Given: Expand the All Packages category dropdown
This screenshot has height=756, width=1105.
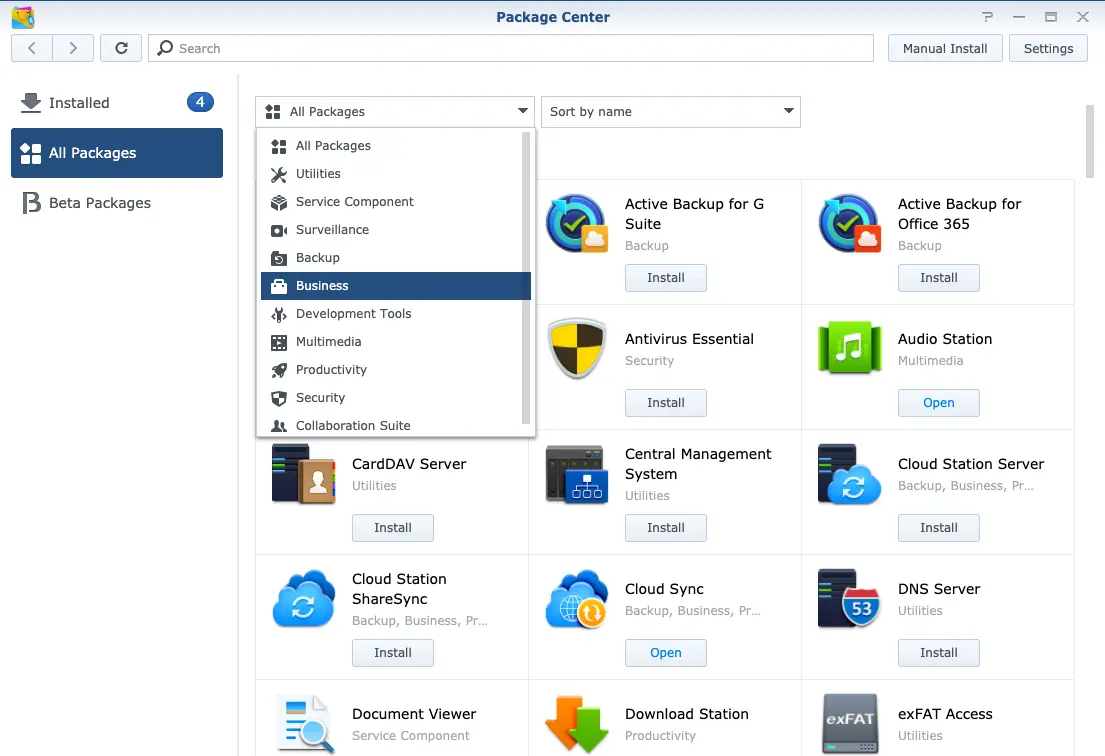Looking at the screenshot, I should tap(395, 111).
